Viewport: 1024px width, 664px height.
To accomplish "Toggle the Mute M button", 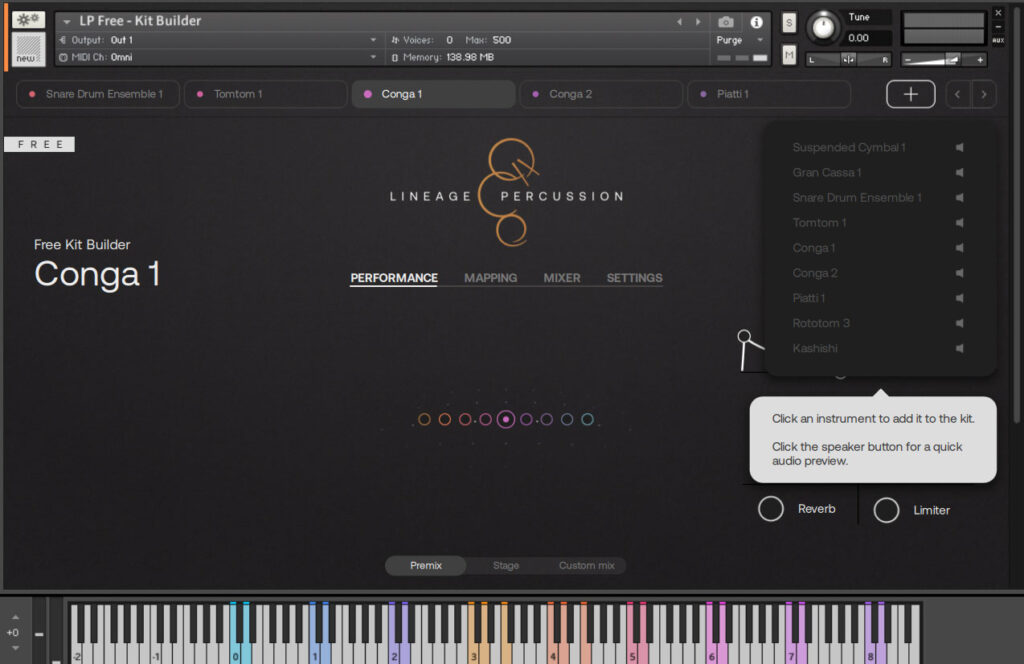I will click(x=789, y=55).
